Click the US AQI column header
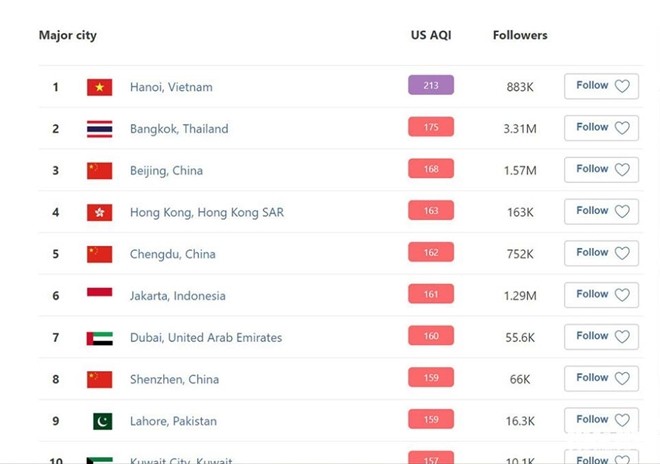660x464 pixels. point(432,35)
